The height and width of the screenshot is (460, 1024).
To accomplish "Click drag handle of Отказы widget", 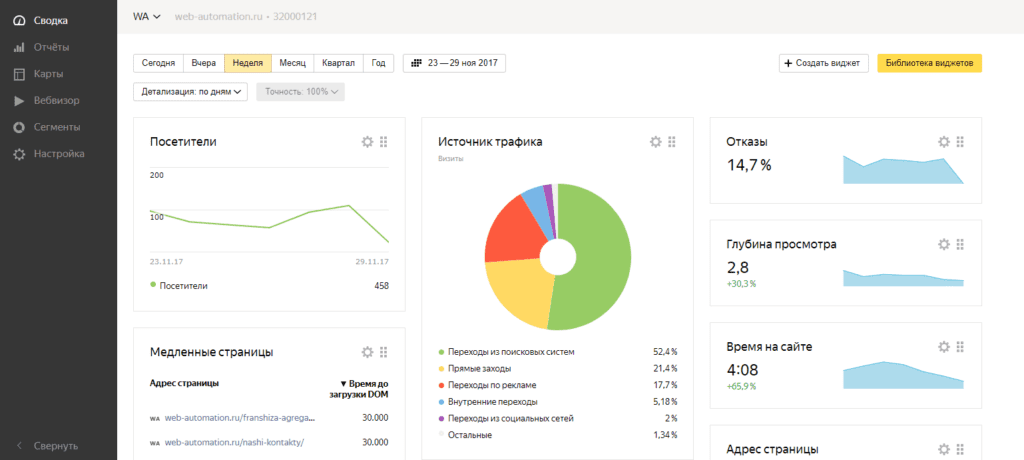I will [960, 141].
